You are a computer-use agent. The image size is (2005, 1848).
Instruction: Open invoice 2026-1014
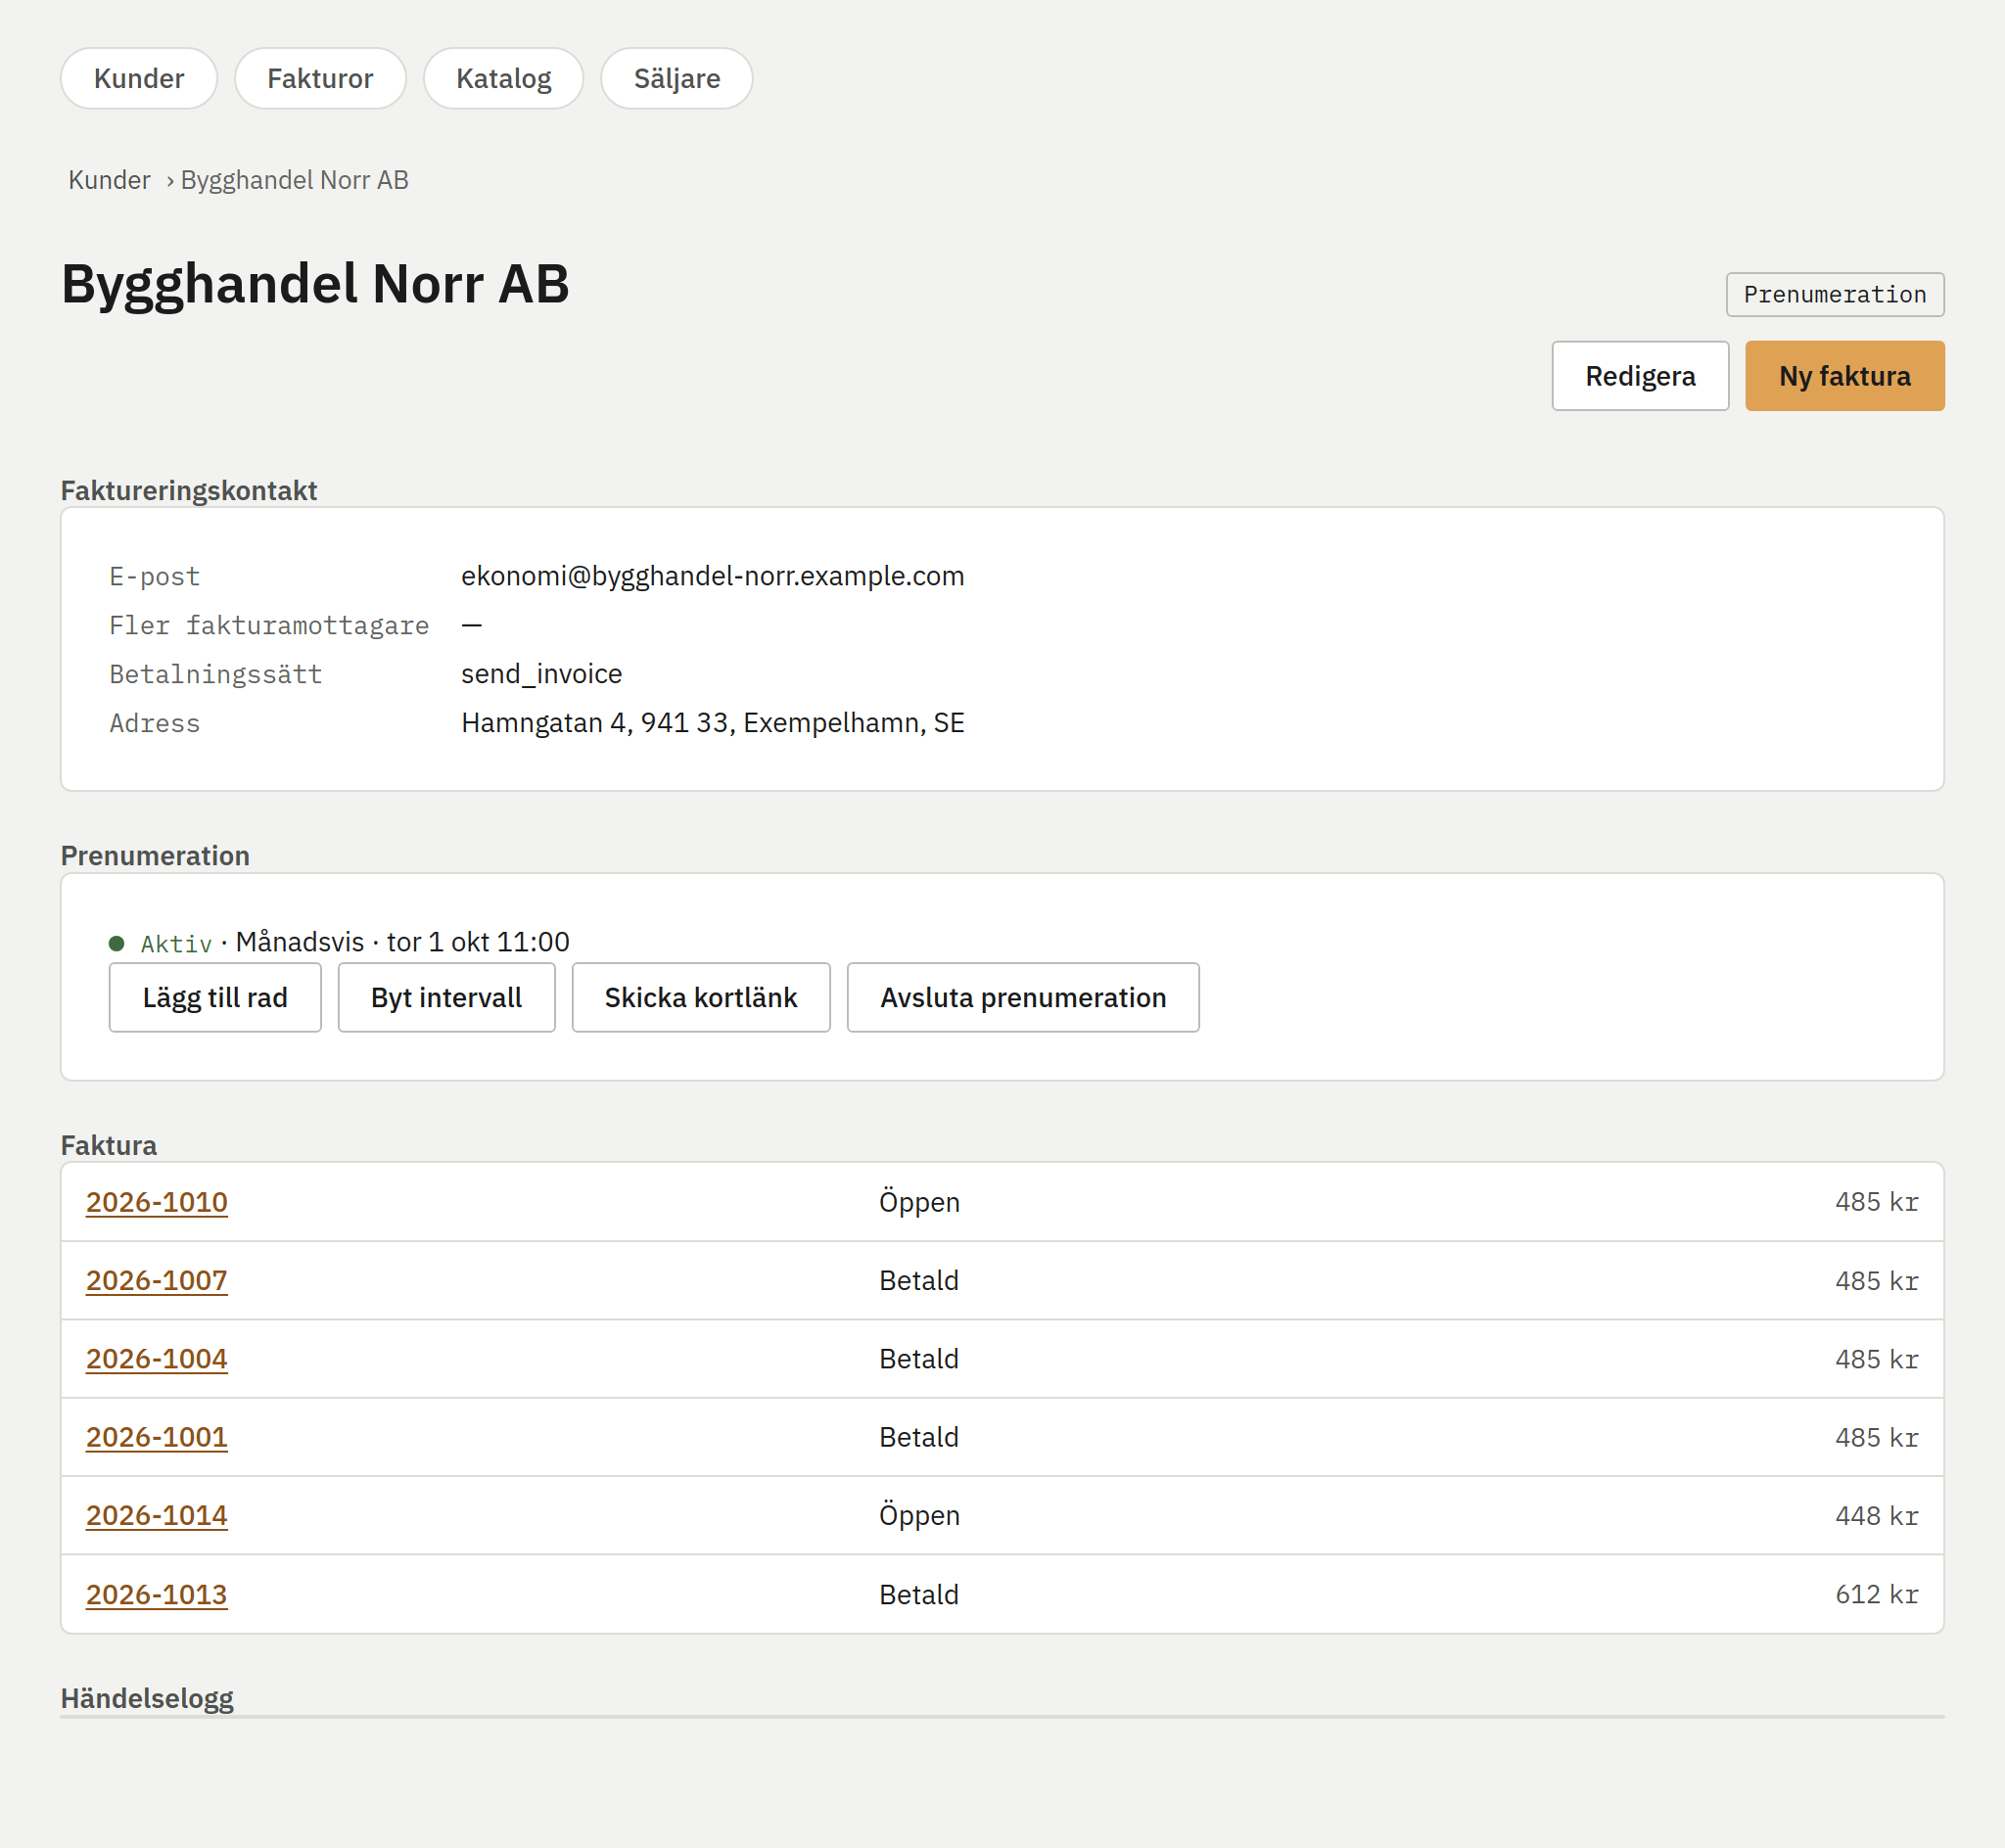coord(157,1515)
